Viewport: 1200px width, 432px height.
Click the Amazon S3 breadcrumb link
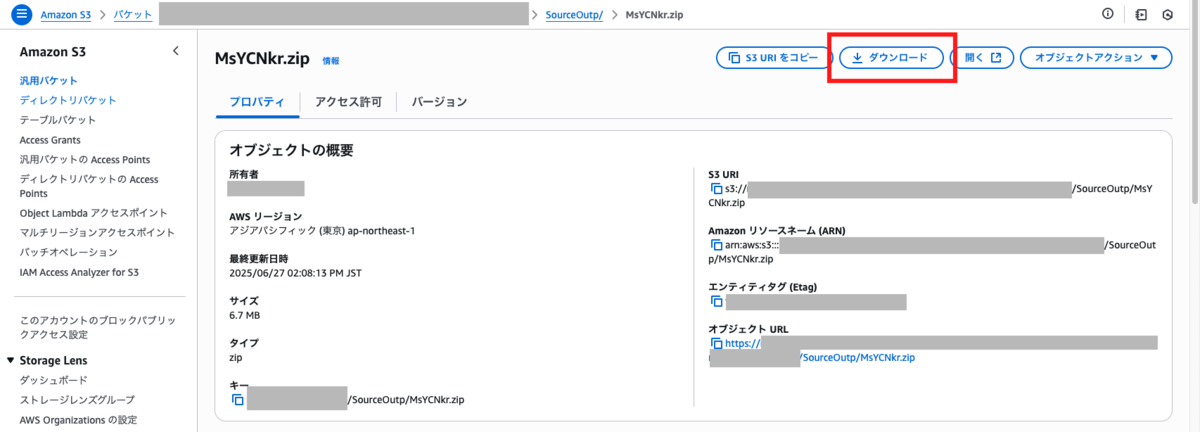point(68,16)
